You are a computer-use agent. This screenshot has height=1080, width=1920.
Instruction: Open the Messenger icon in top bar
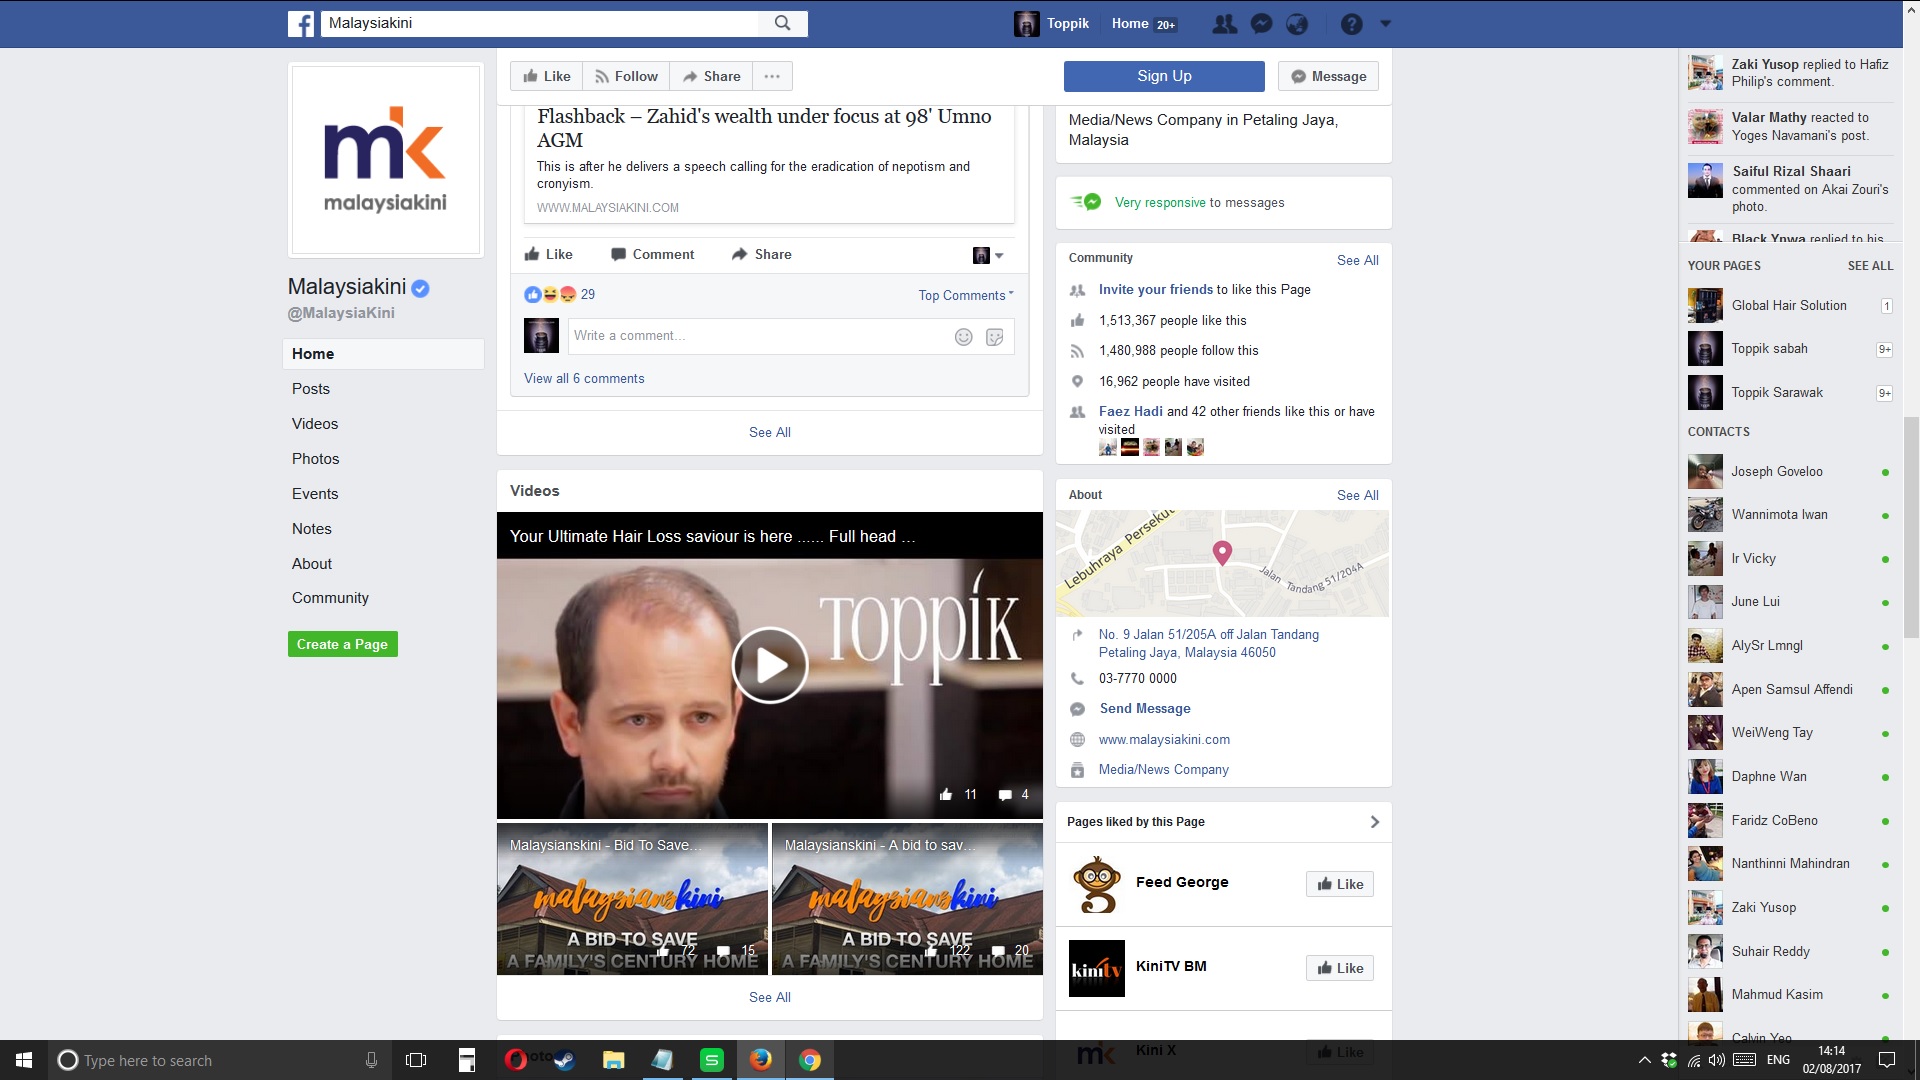1262,24
